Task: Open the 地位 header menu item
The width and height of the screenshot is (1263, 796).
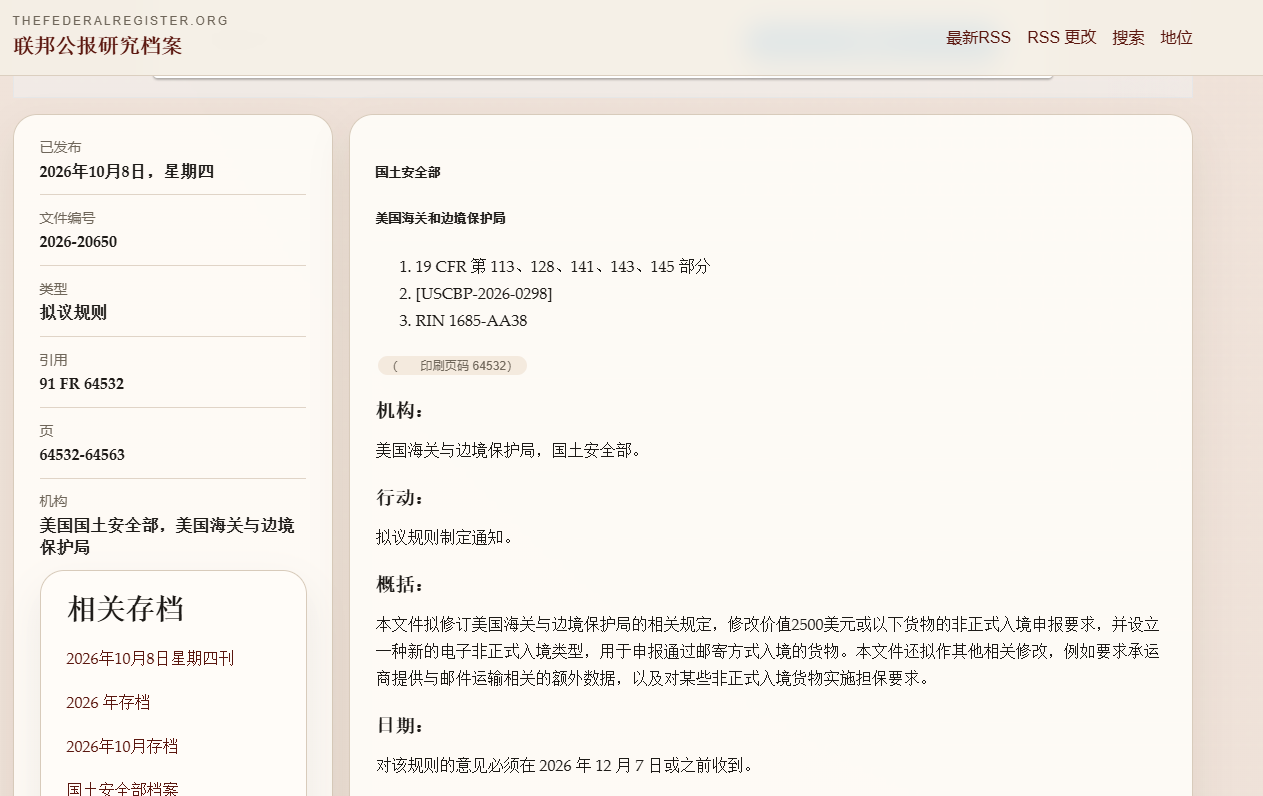Action: pyautogui.click(x=1176, y=38)
